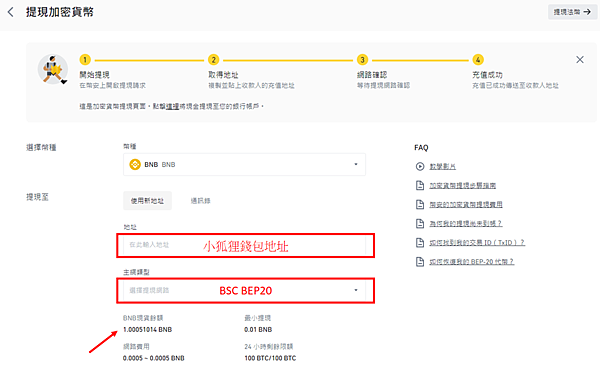Go back using the left chevron arrow
Screen dimensions: 600x368
[11, 12]
